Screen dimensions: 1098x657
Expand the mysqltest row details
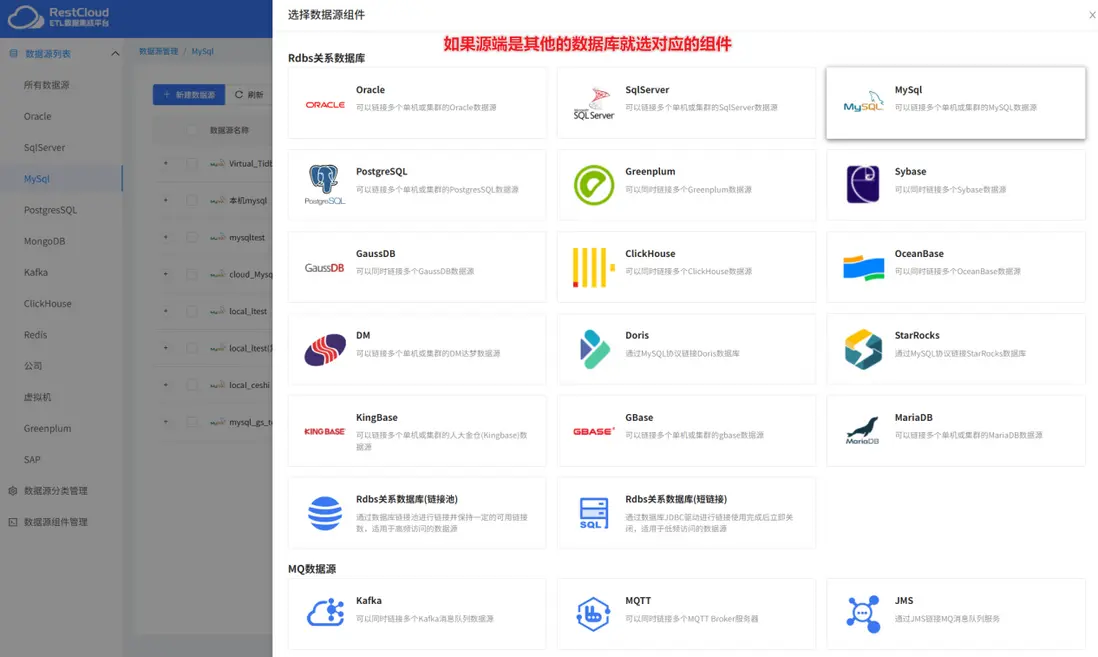(x=166, y=237)
